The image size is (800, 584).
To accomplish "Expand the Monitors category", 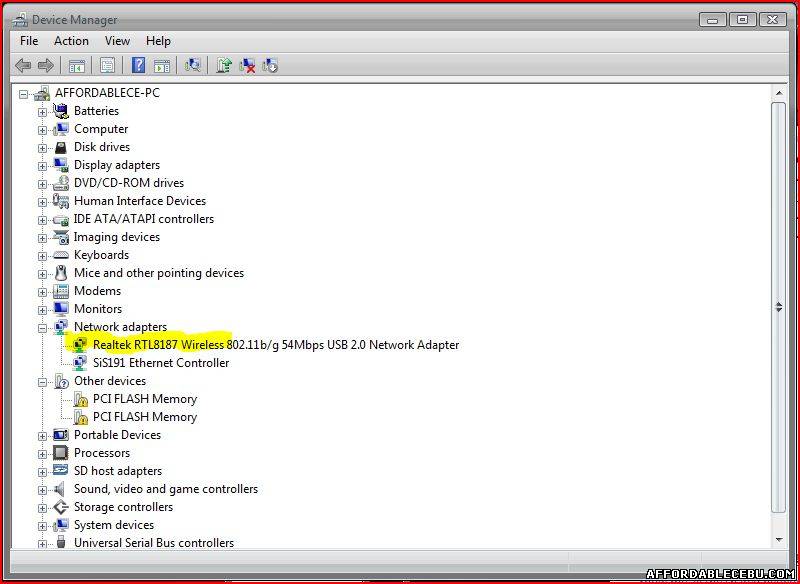I will coord(42,310).
